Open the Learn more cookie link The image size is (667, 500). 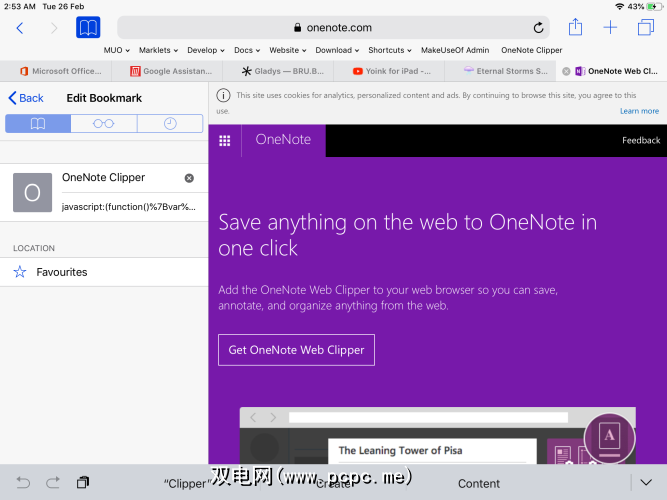639,111
